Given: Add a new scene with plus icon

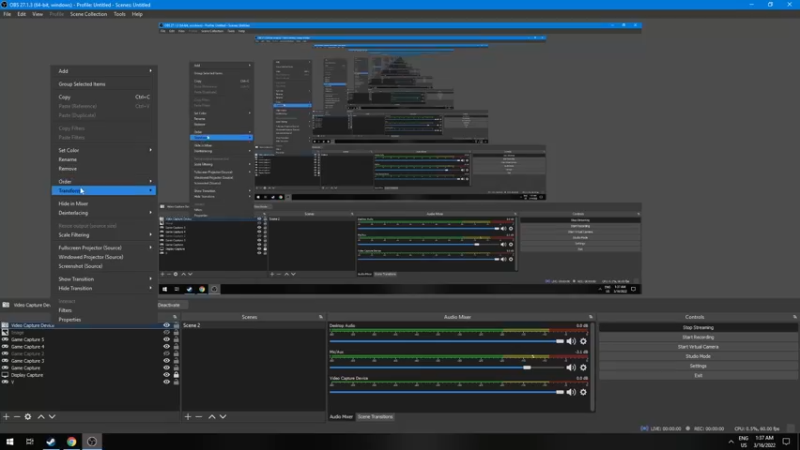Looking at the screenshot, I should click(x=188, y=417).
